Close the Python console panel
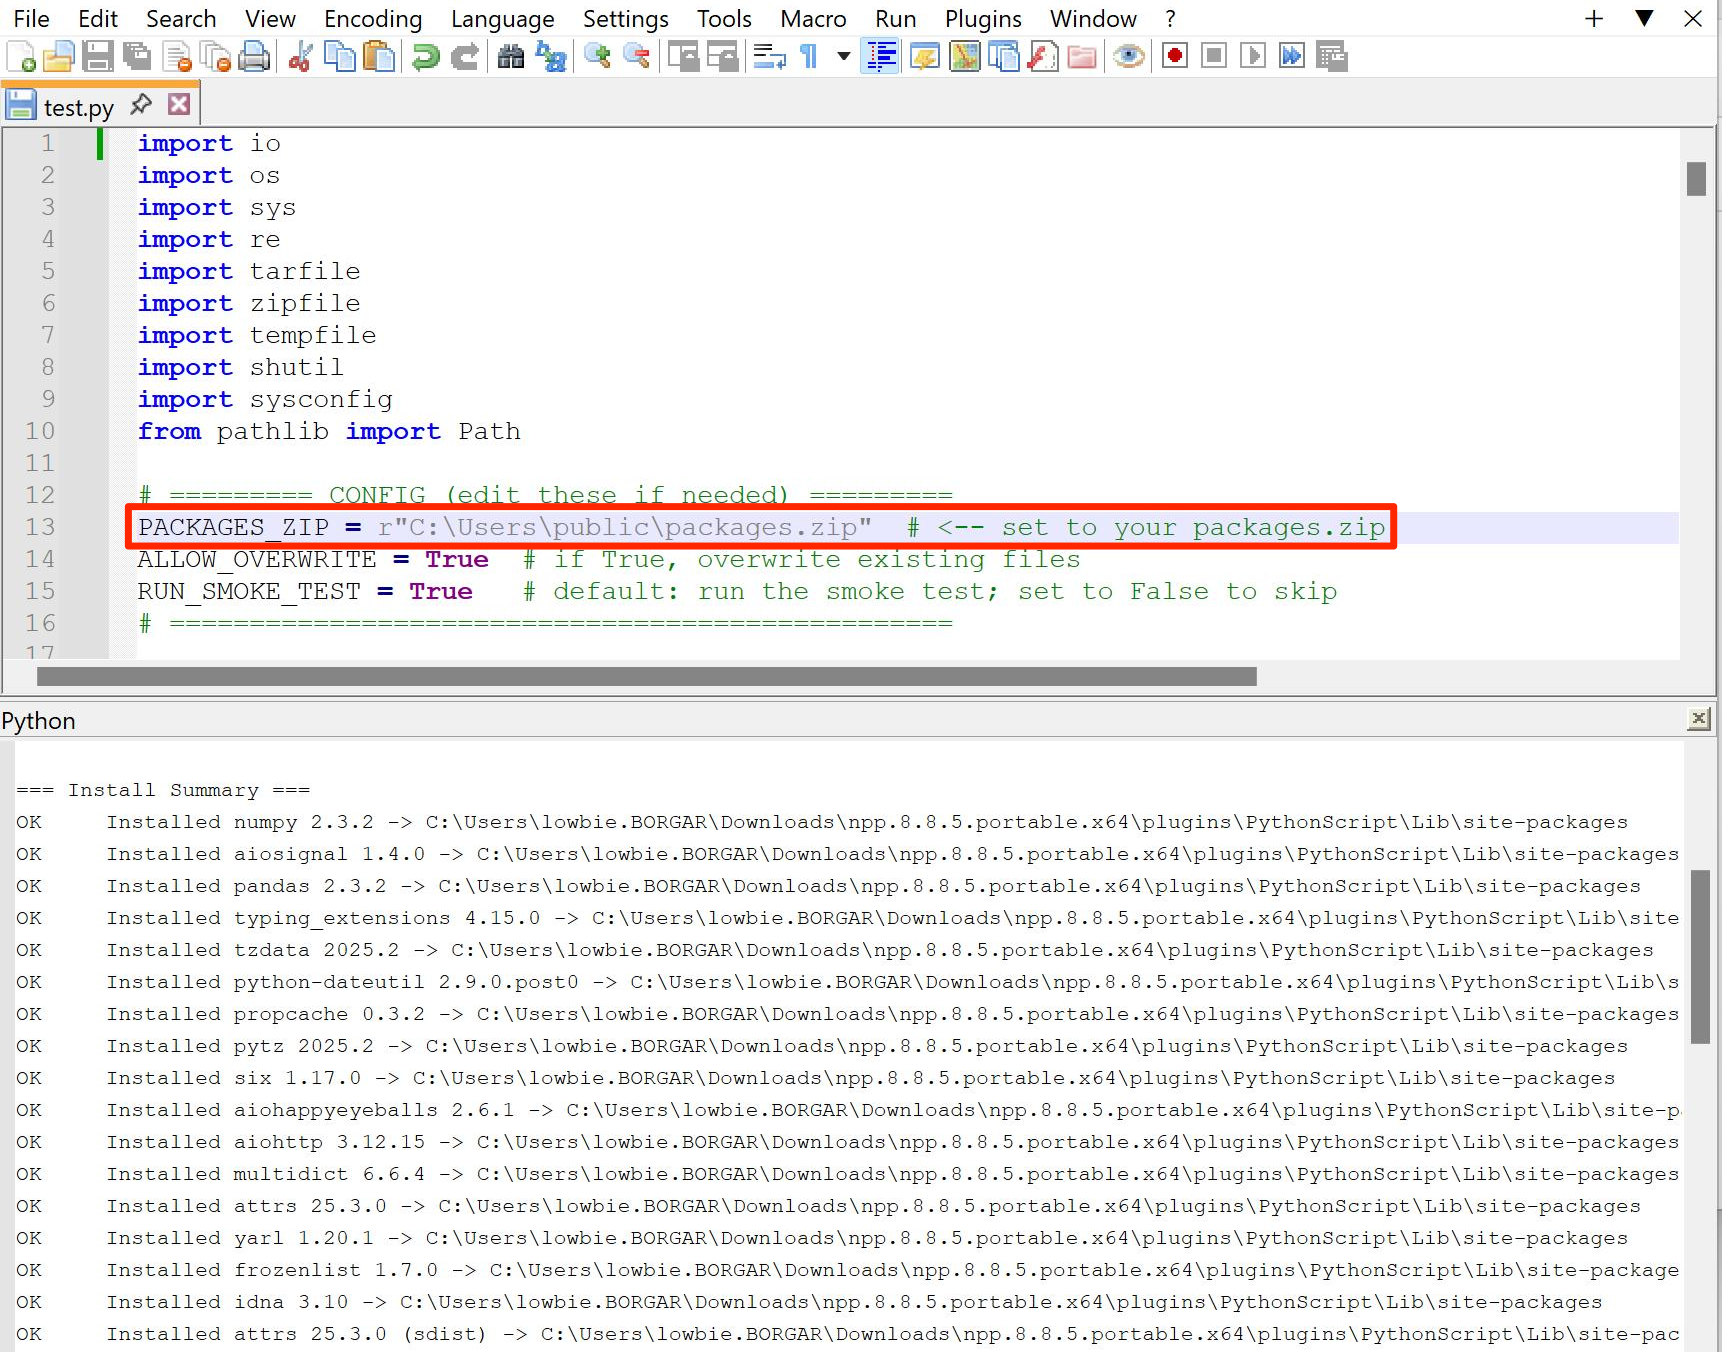 [1698, 718]
